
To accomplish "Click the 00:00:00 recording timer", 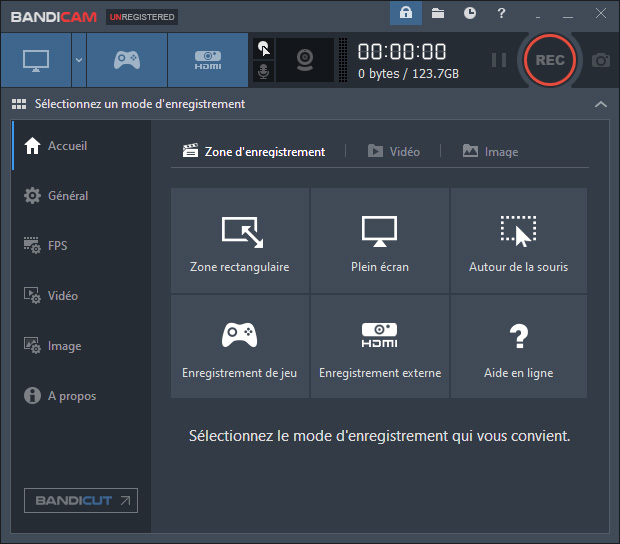I will click(x=402, y=51).
